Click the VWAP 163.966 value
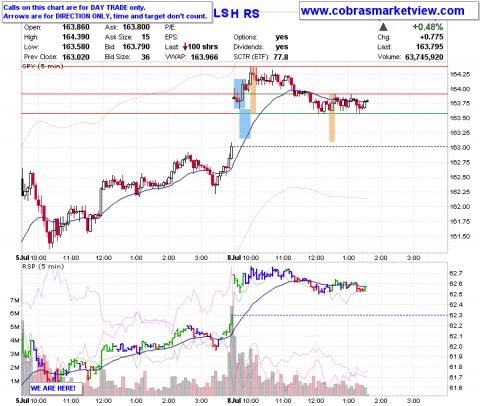This screenshot has width=480, height=406. 204,57
